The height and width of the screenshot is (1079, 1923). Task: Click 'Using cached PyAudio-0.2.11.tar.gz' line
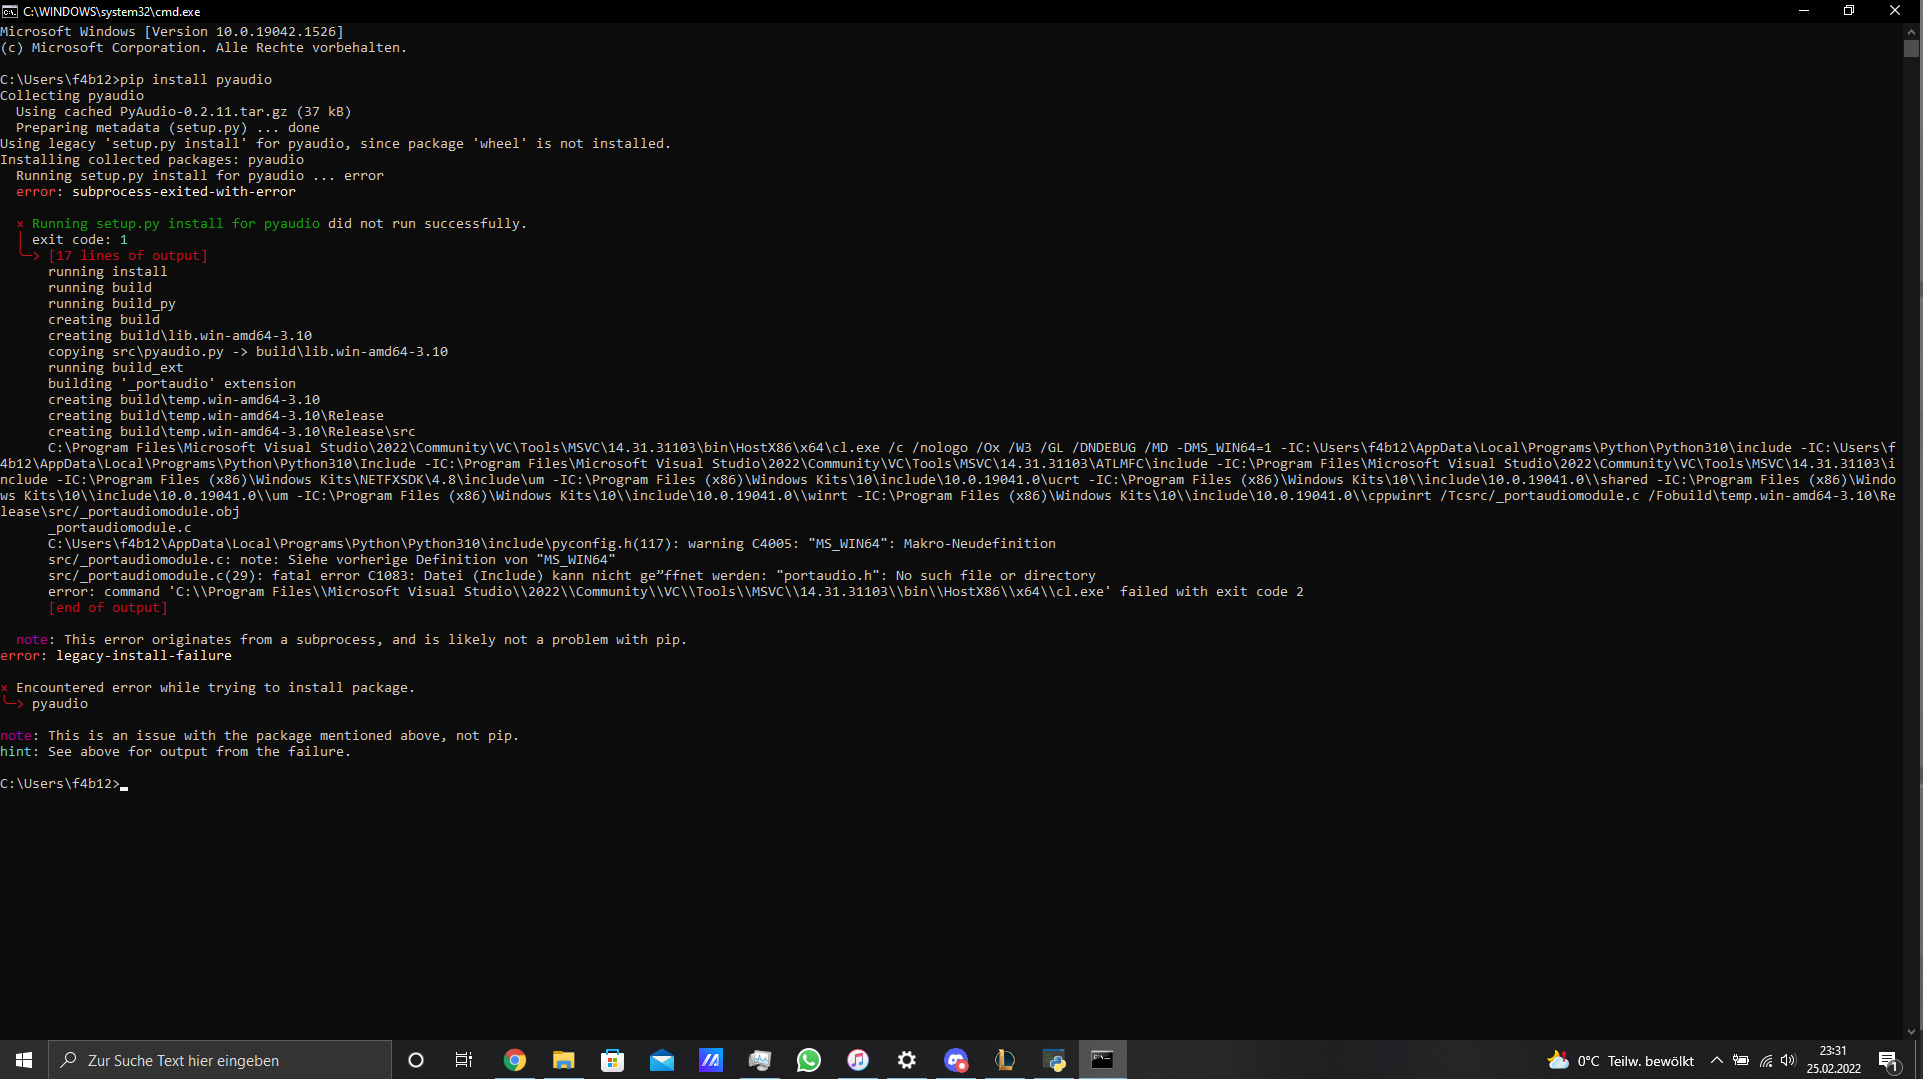click(x=184, y=111)
